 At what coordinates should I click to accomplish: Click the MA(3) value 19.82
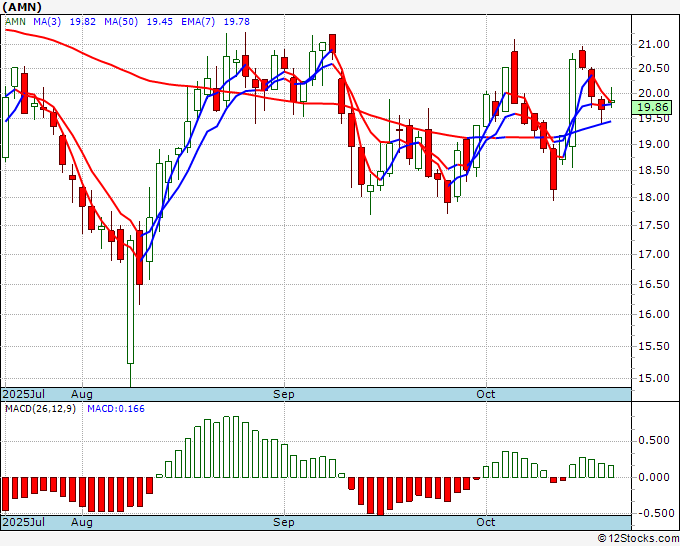83,22
